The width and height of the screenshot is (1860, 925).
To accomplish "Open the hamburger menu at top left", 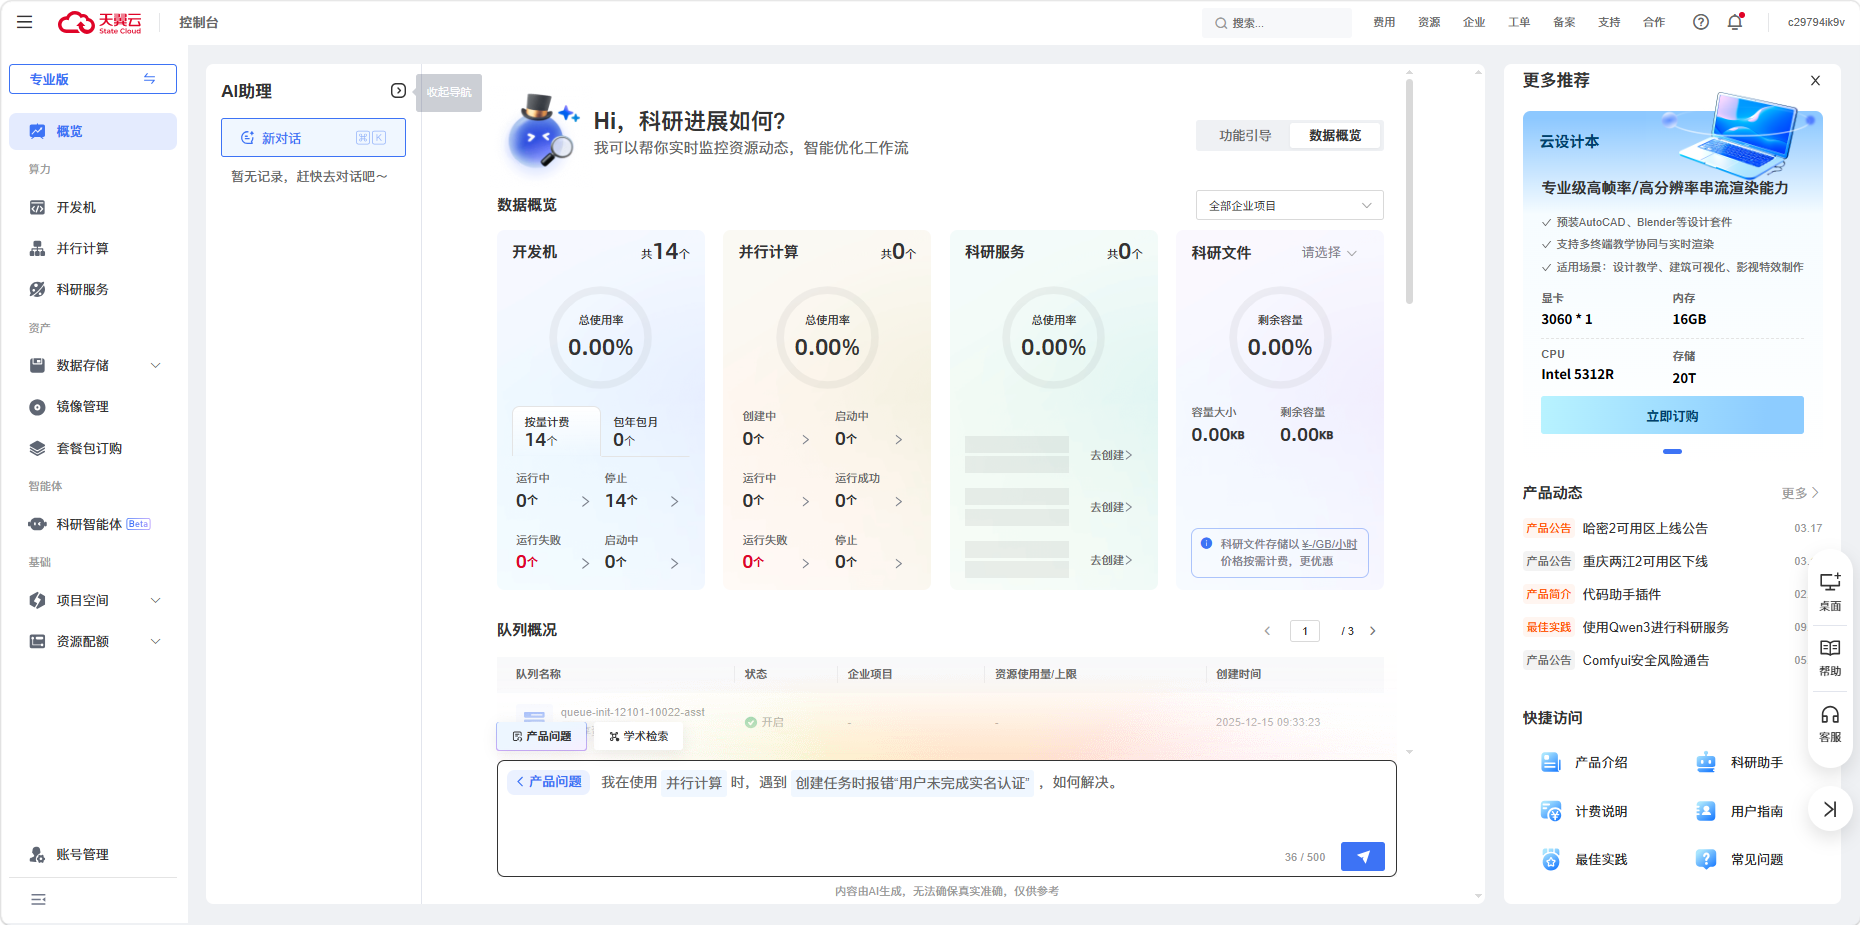I will click(25, 22).
